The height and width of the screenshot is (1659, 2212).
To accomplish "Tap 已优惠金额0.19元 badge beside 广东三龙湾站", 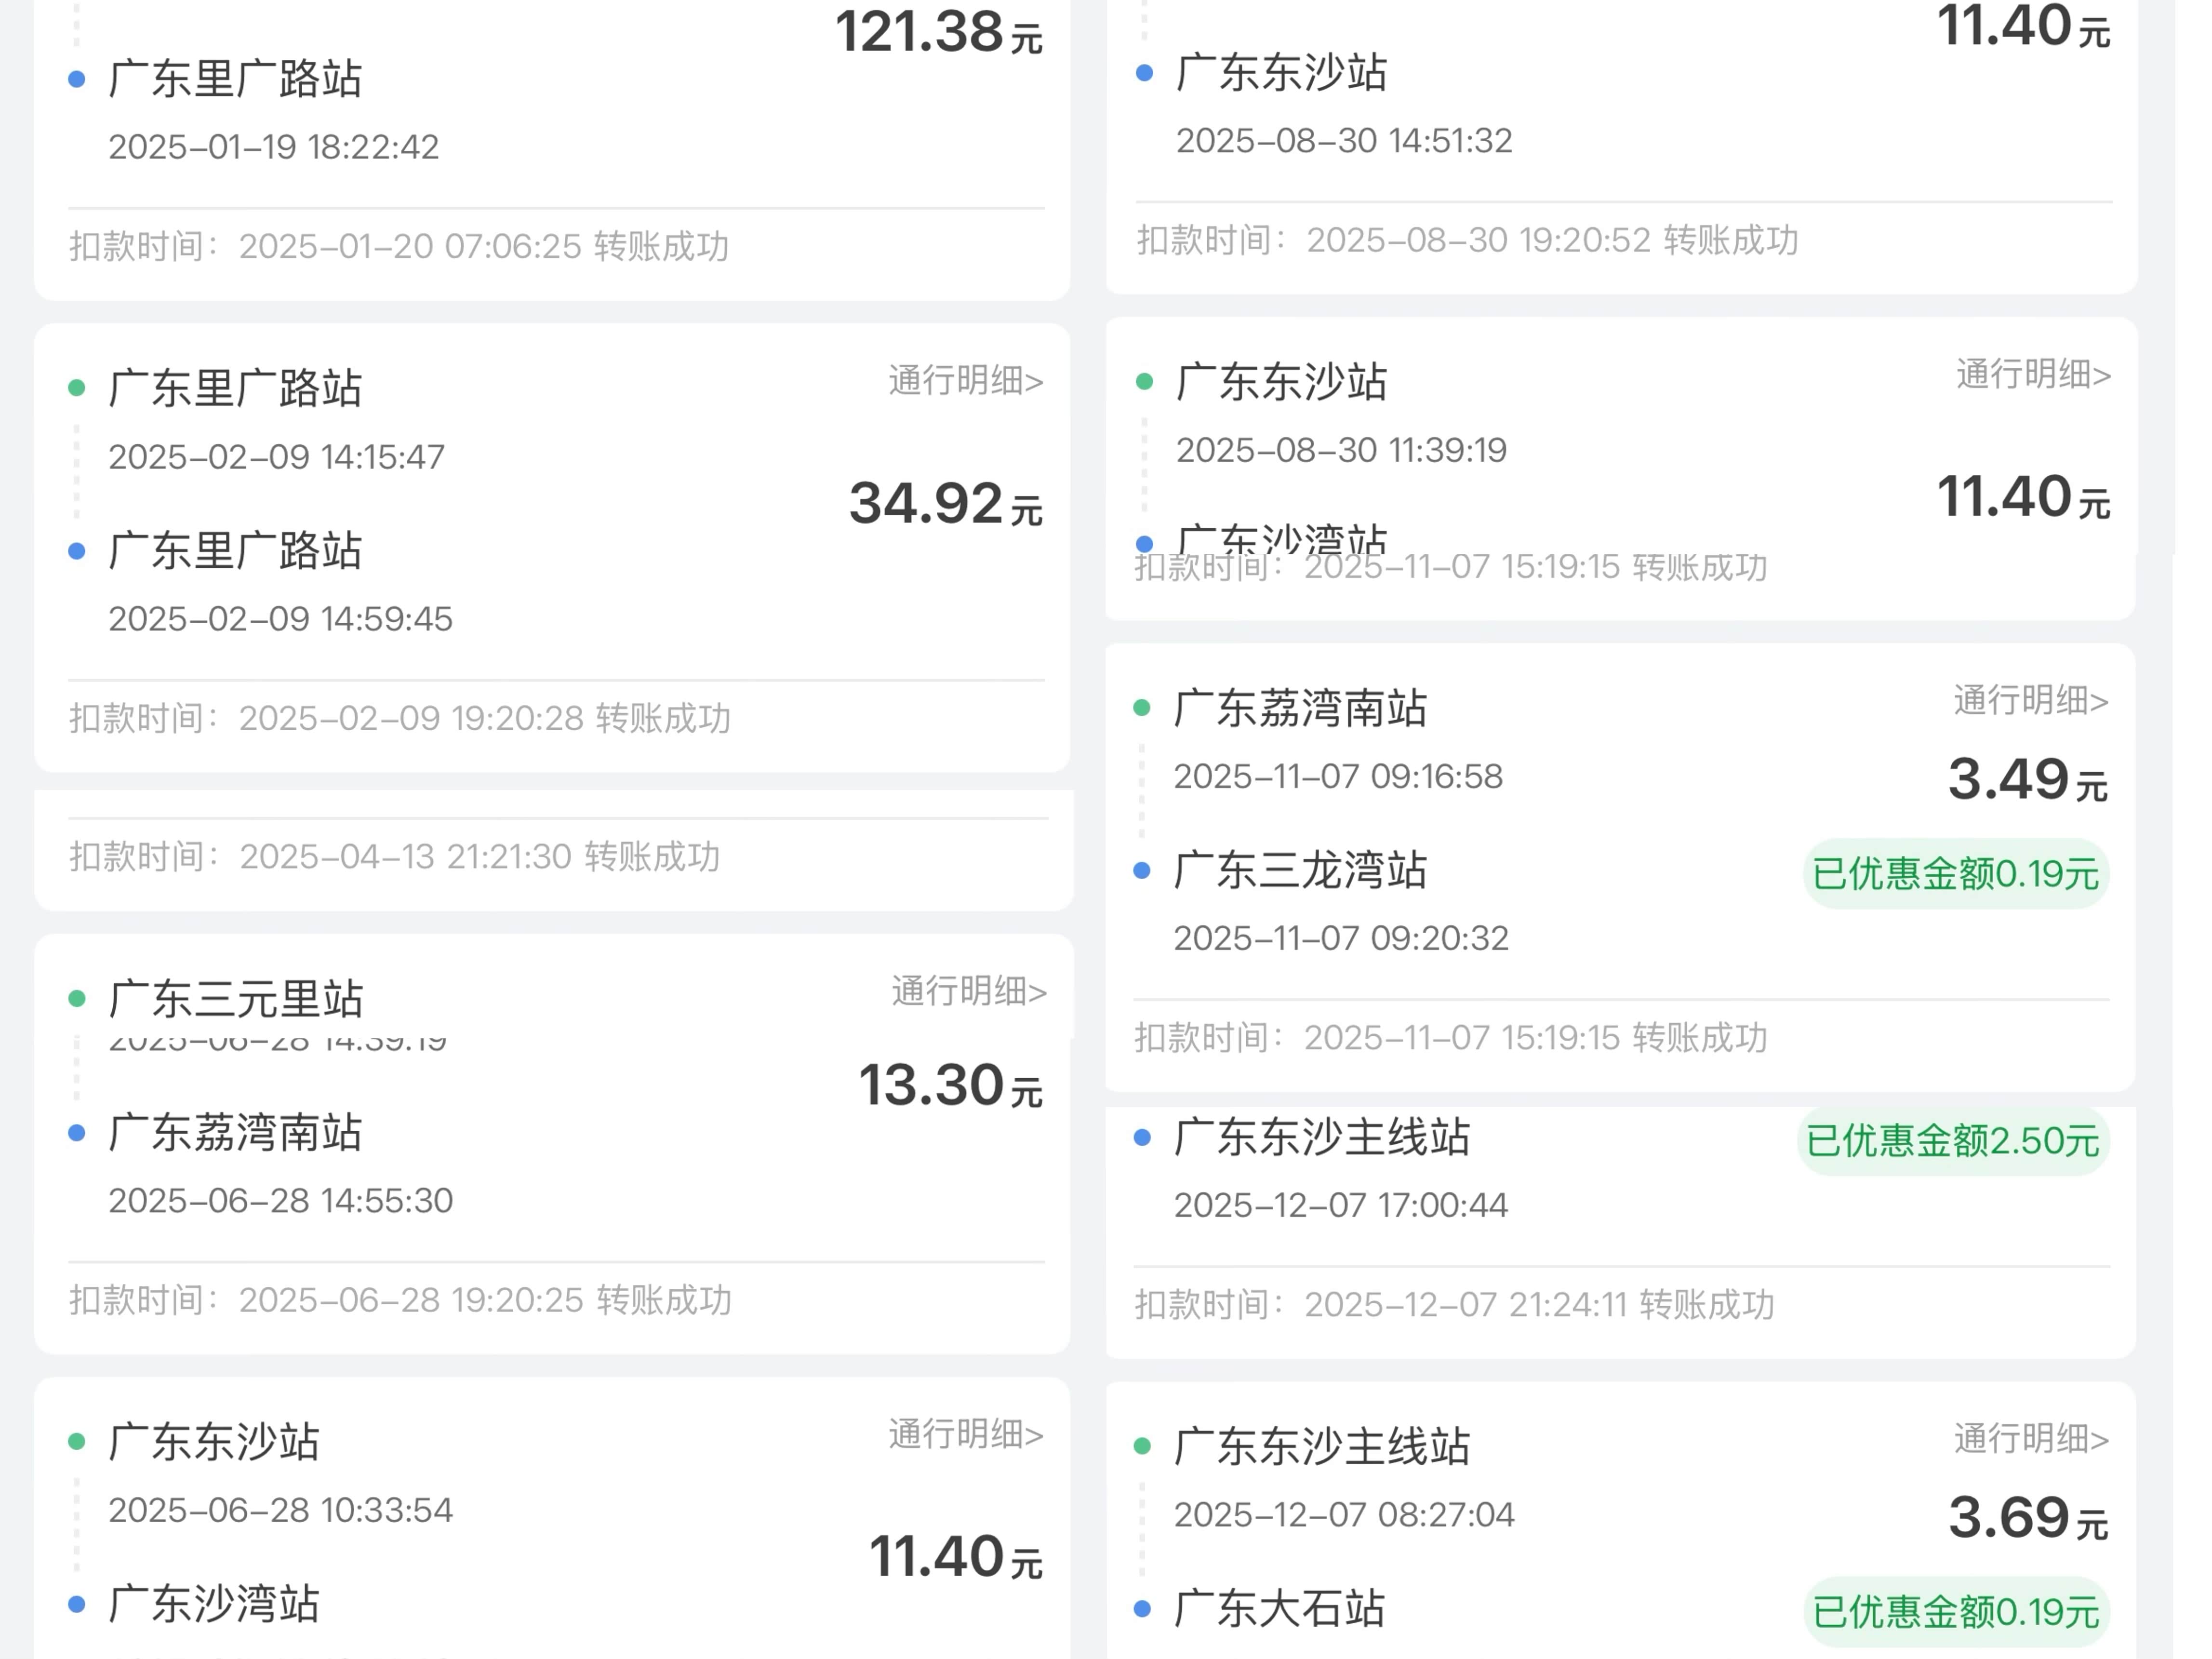I will click(1955, 874).
